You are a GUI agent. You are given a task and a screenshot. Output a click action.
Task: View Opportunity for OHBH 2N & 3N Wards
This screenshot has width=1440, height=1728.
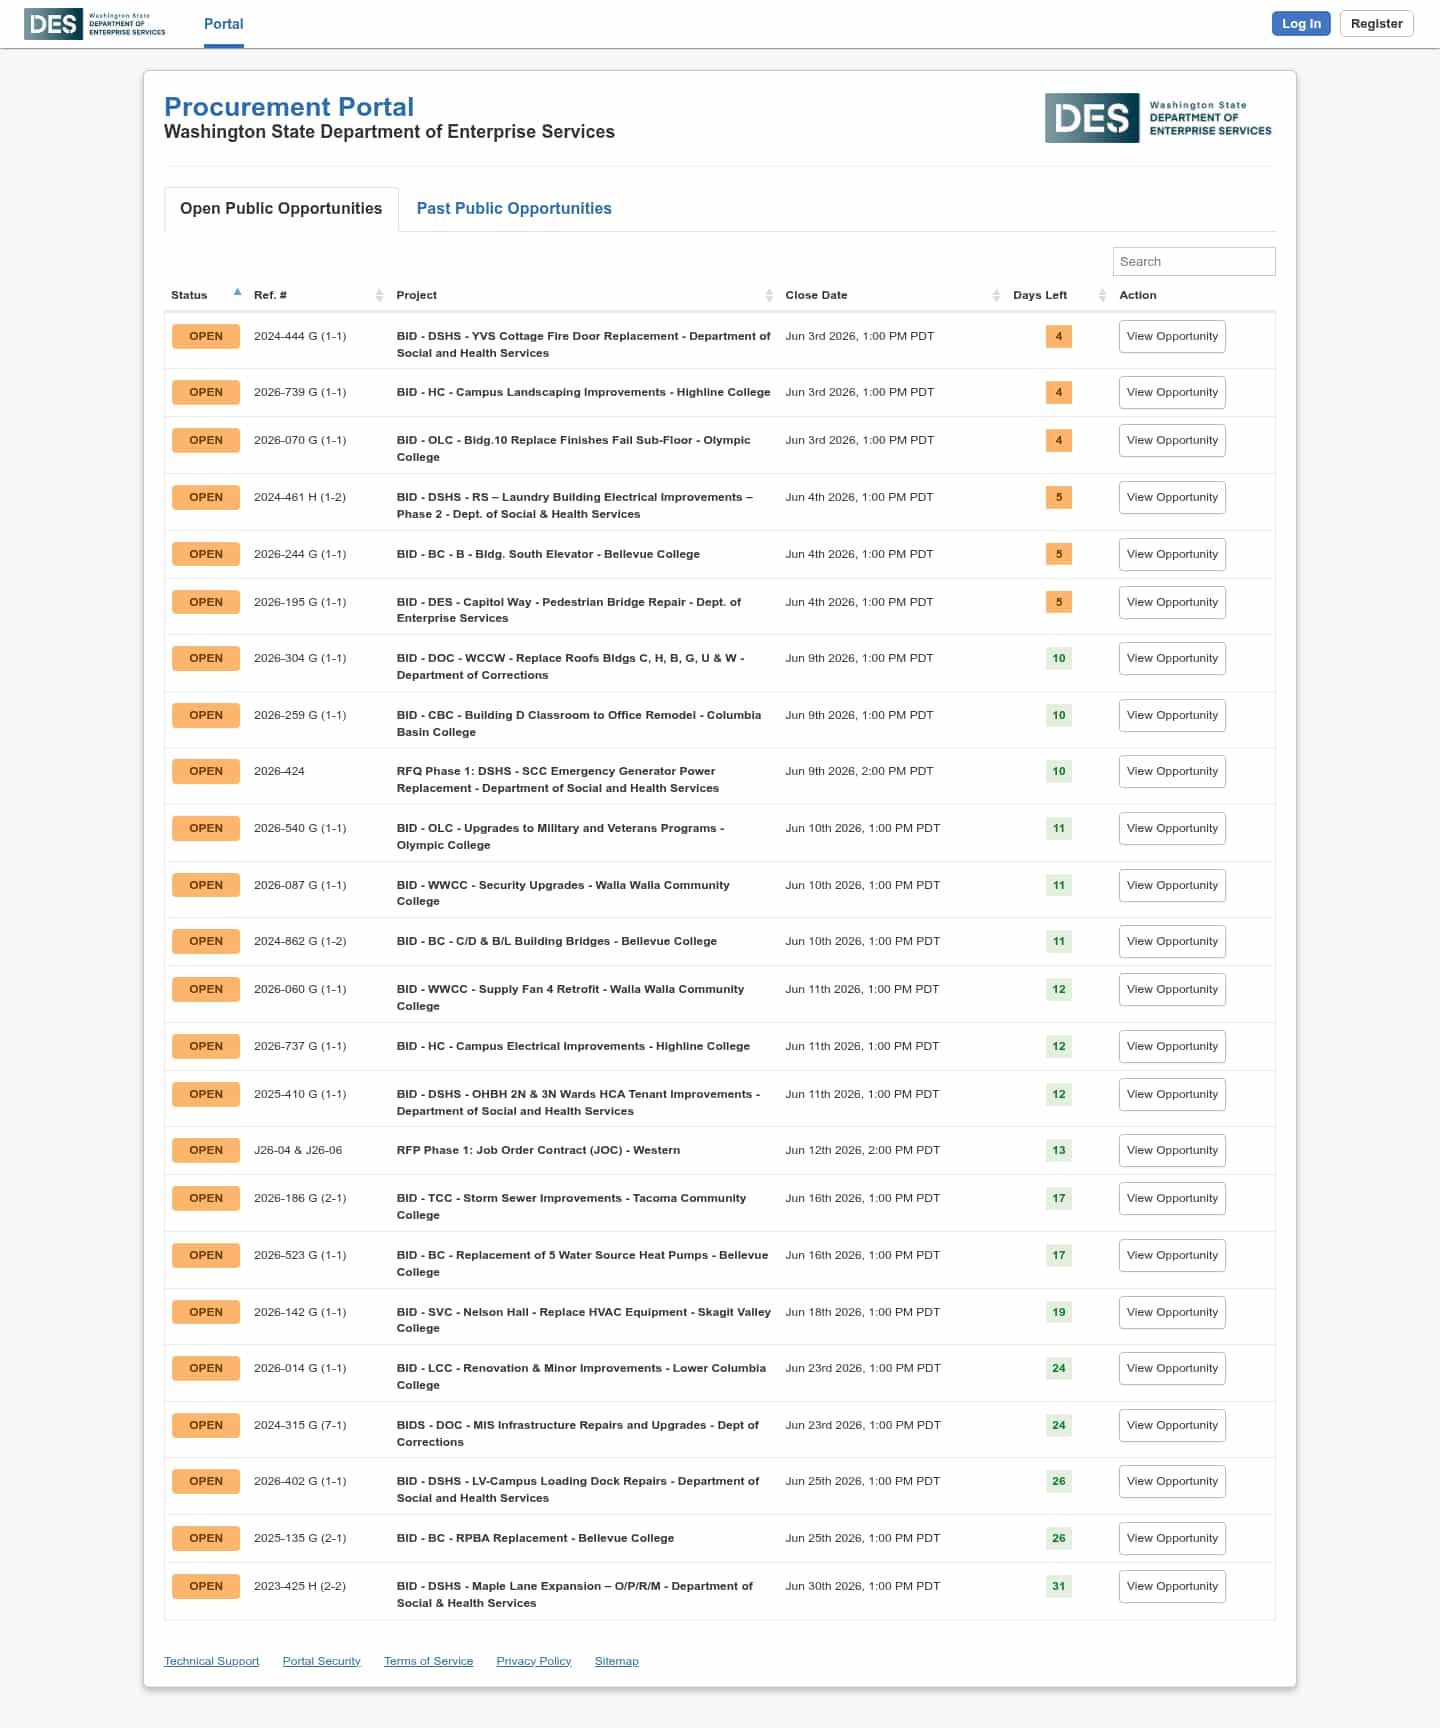click(1172, 1094)
